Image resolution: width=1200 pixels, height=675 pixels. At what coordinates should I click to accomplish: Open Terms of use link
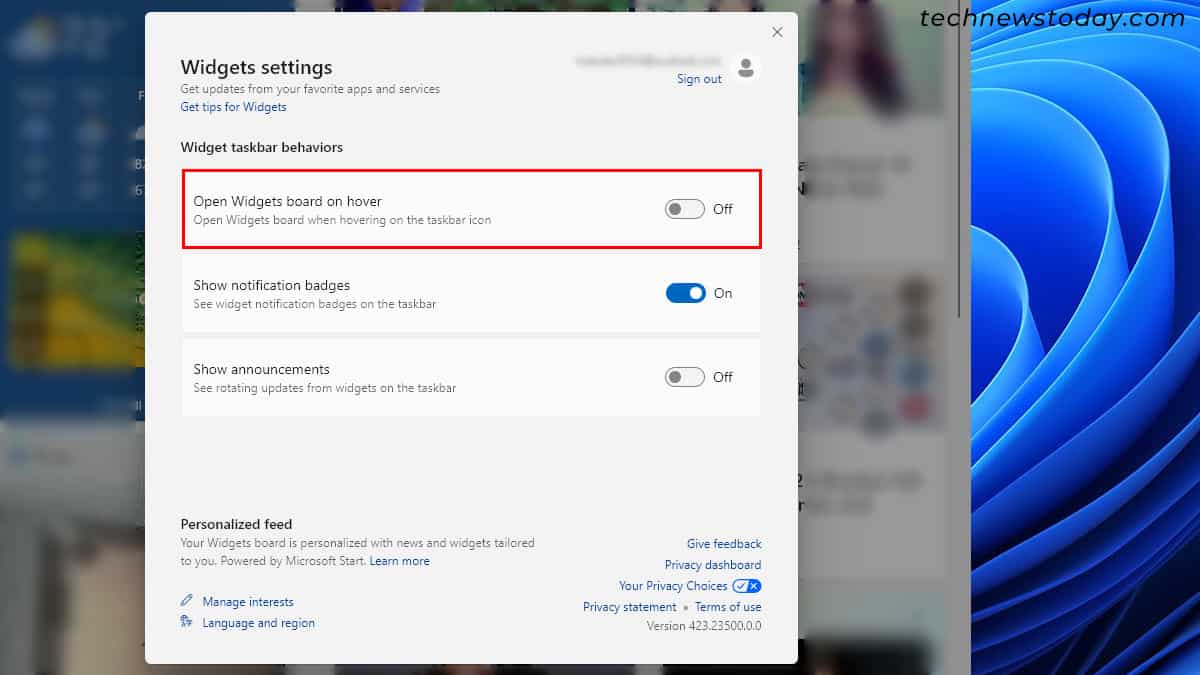click(728, 607)
